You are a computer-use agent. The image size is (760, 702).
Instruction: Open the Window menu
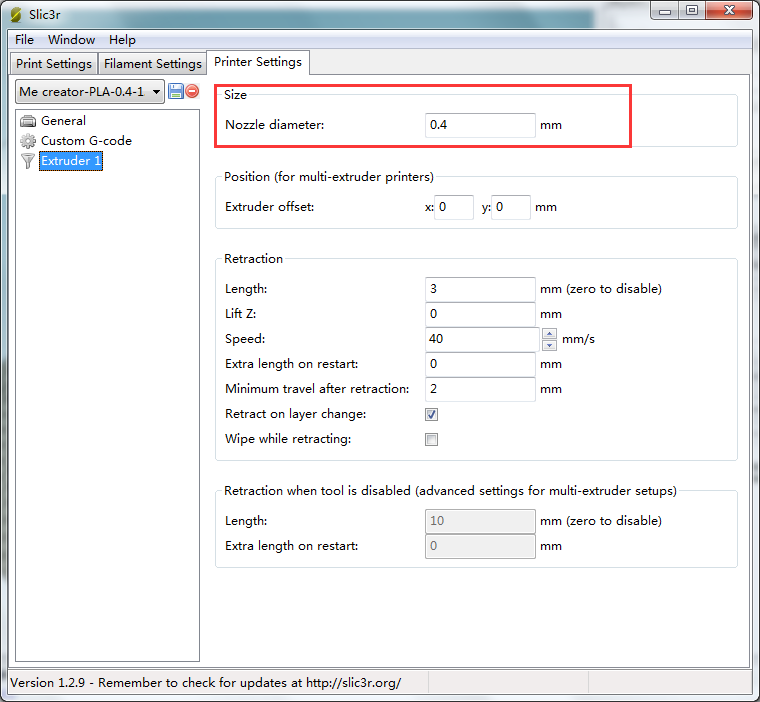(71, 40)
